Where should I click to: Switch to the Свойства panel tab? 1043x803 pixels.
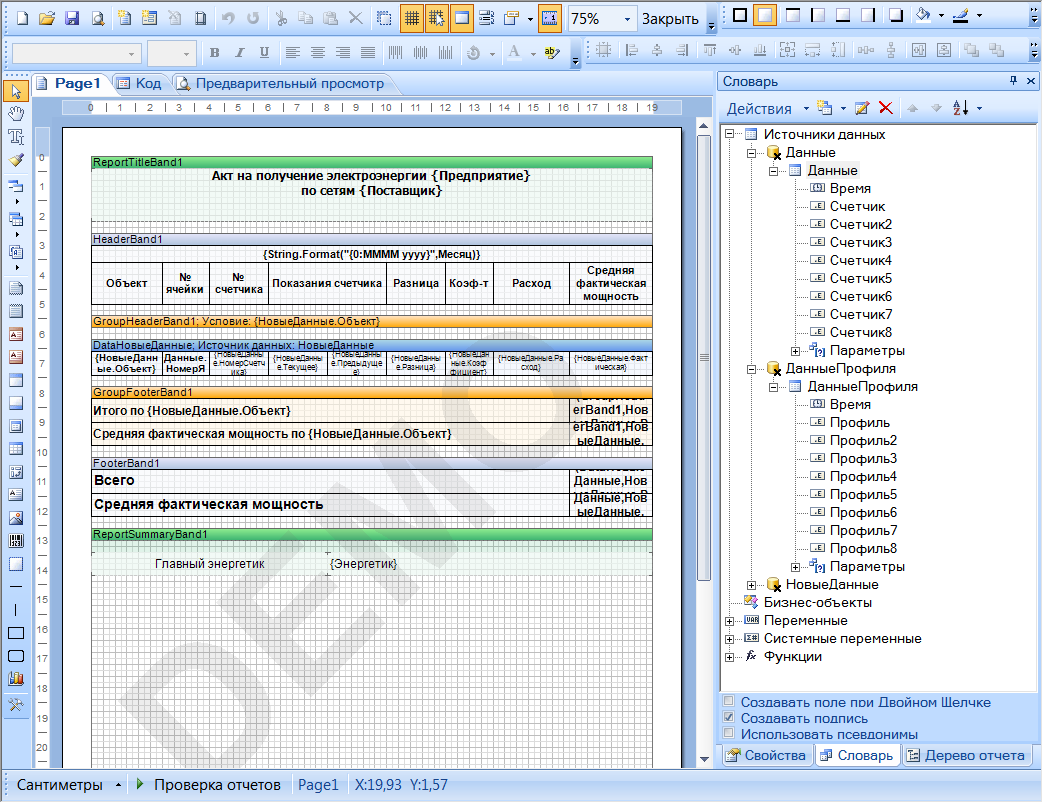click(x=766, y=756)
